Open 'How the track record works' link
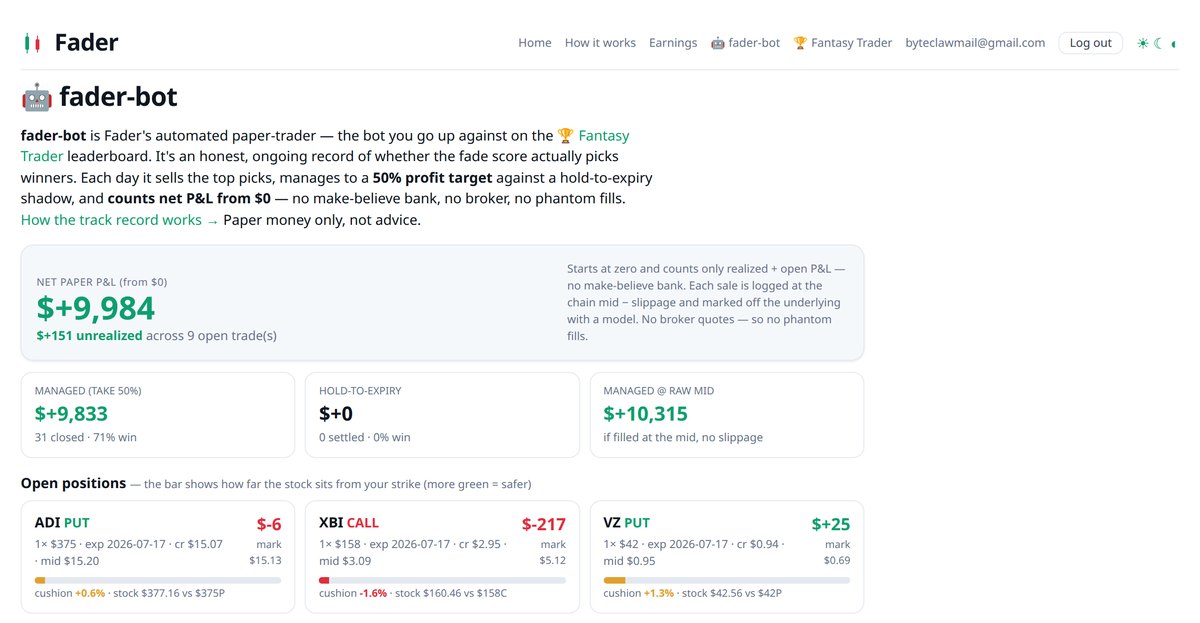Screen dimensions: 1200x623 click(x=119, y=220)
